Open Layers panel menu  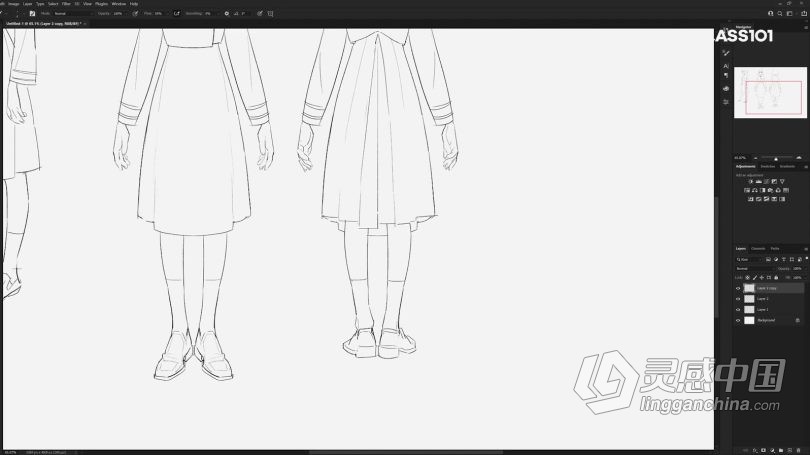806,249
